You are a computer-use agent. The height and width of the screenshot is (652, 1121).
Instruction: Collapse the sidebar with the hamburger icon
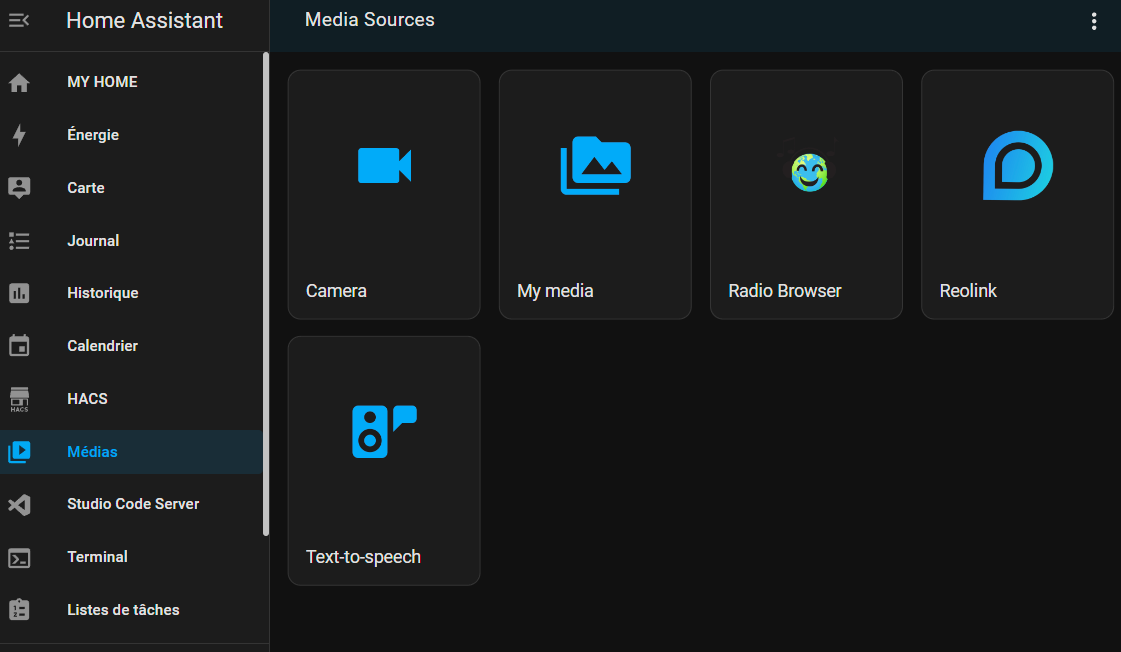click(19, 20)
